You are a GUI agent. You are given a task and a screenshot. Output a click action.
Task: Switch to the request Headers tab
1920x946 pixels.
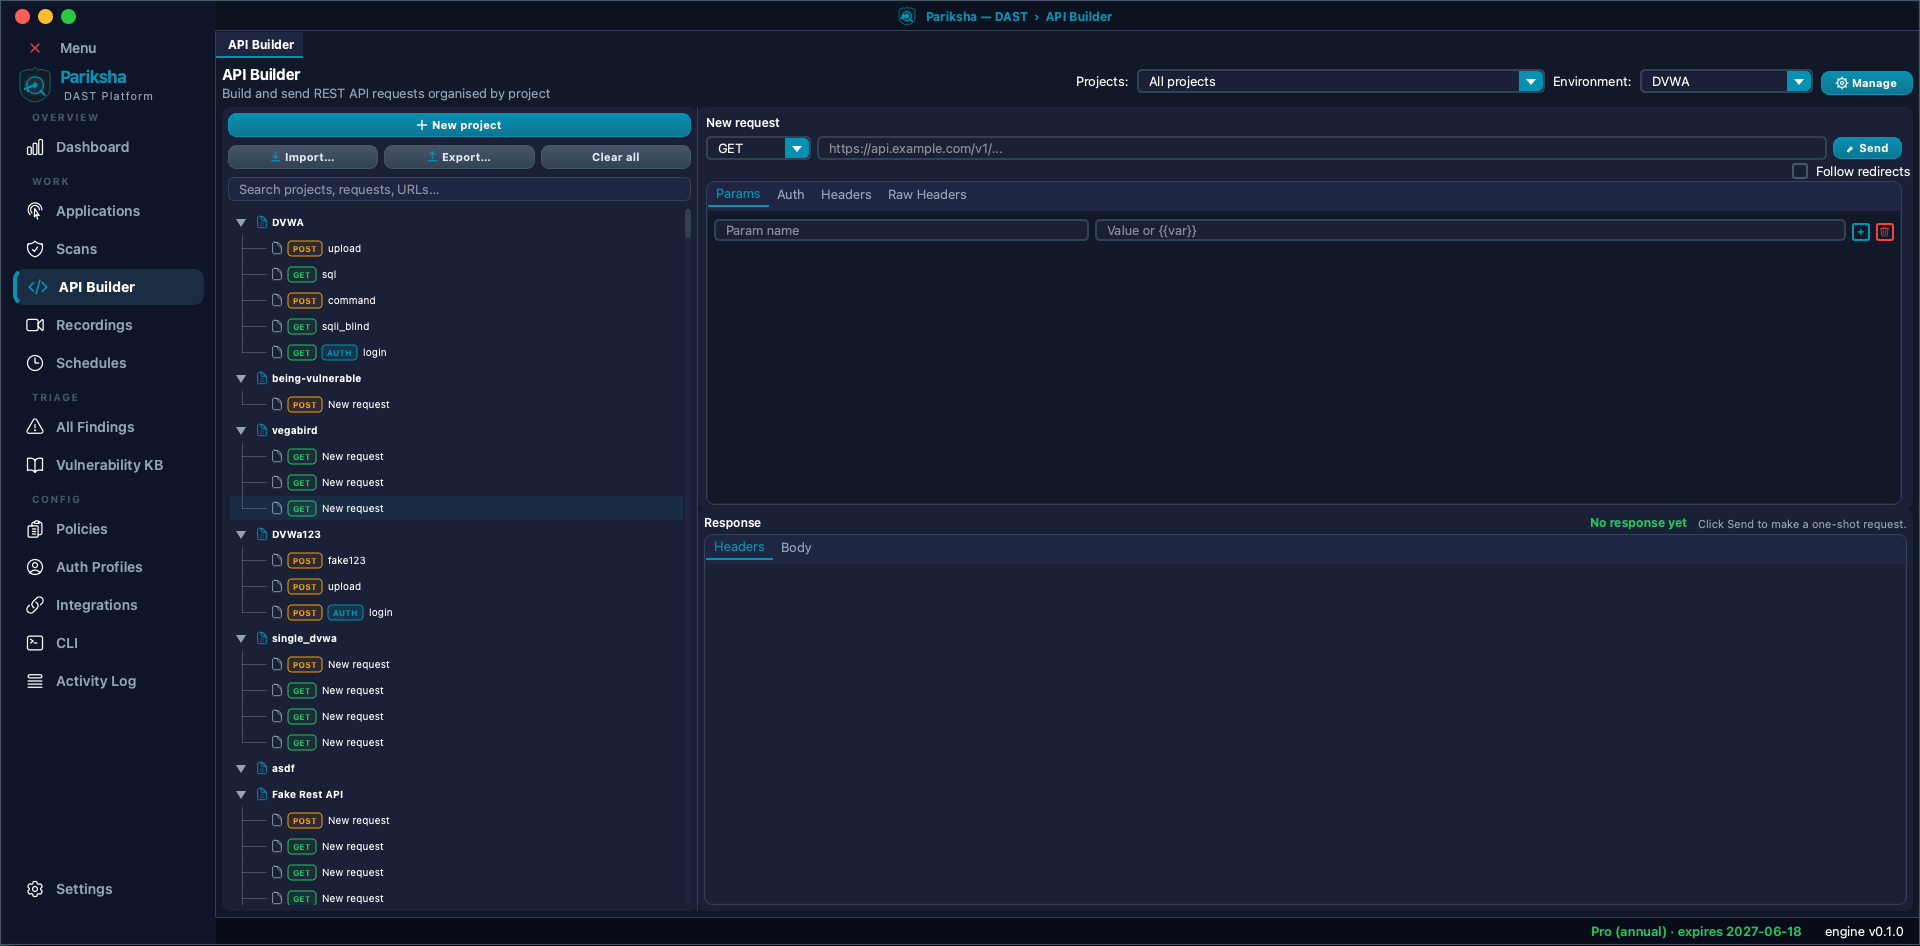click(x=846, y=194)
